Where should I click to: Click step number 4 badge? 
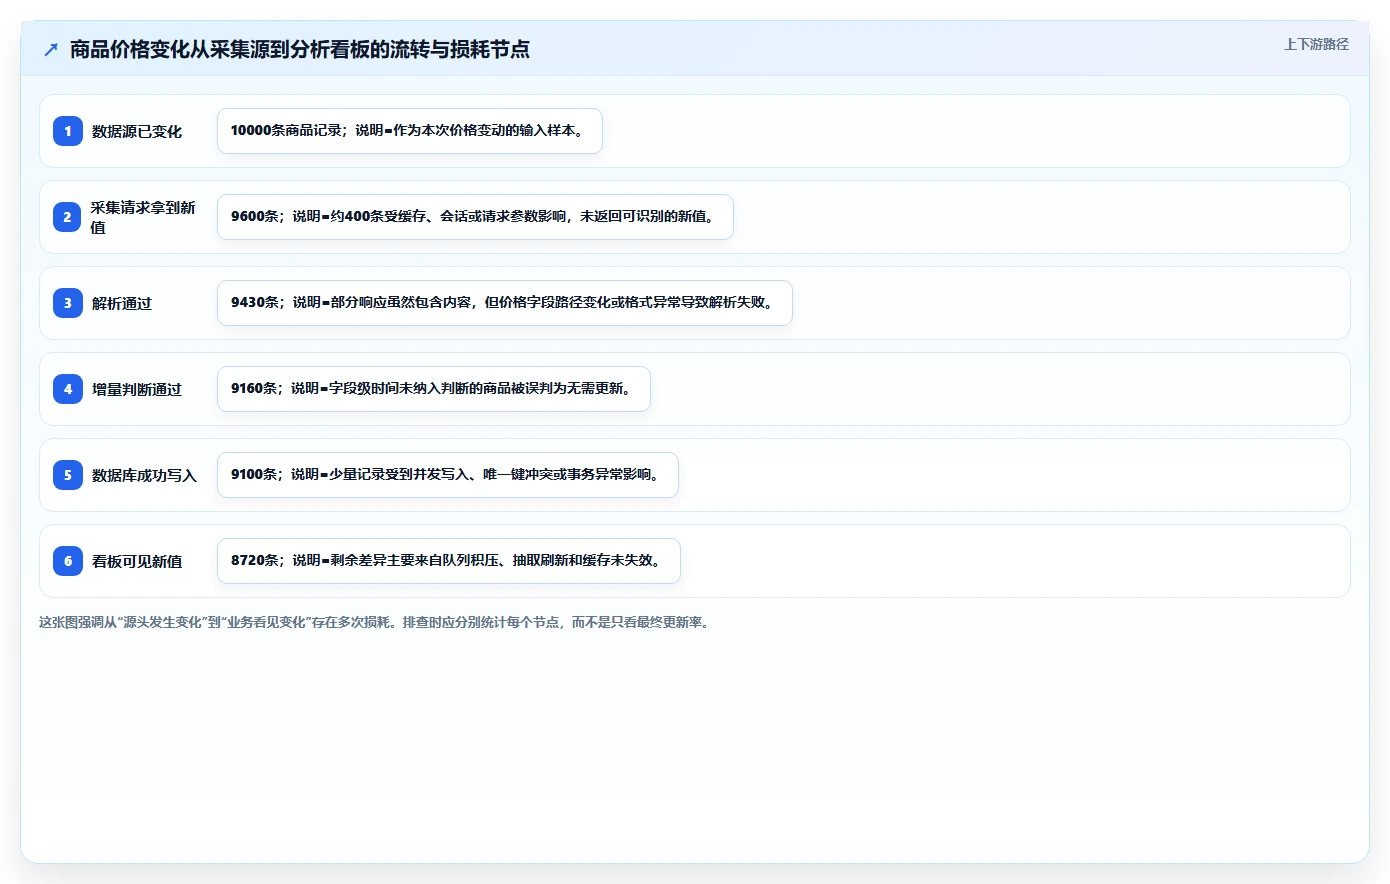pos(68,389)
